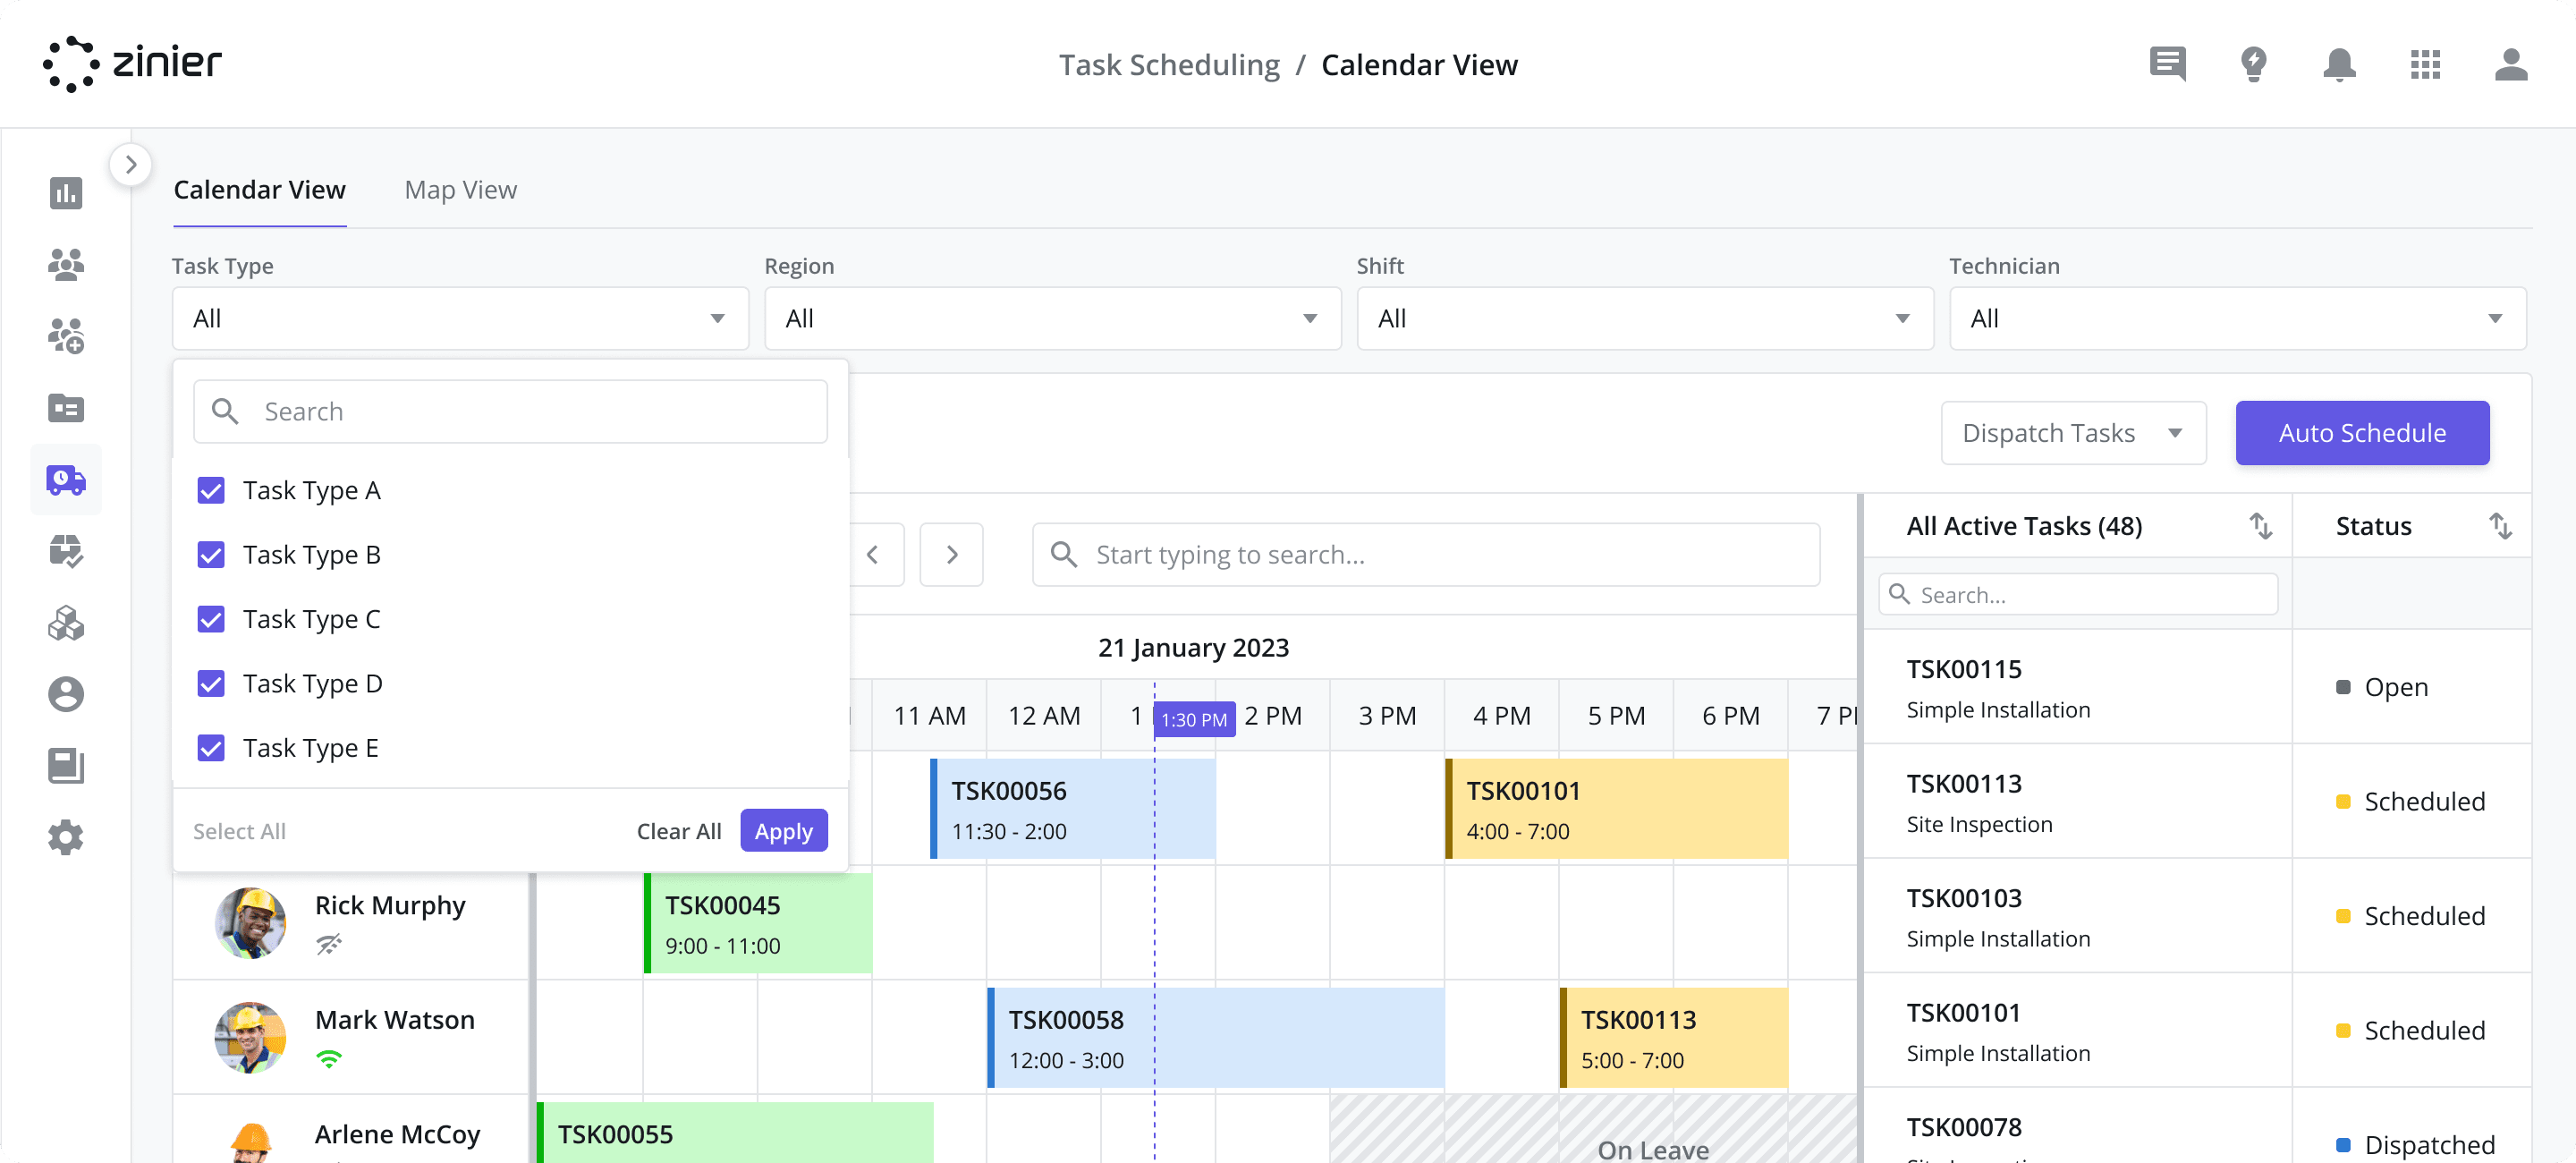Open the cubes icon in sidebar

pos(66,622)
